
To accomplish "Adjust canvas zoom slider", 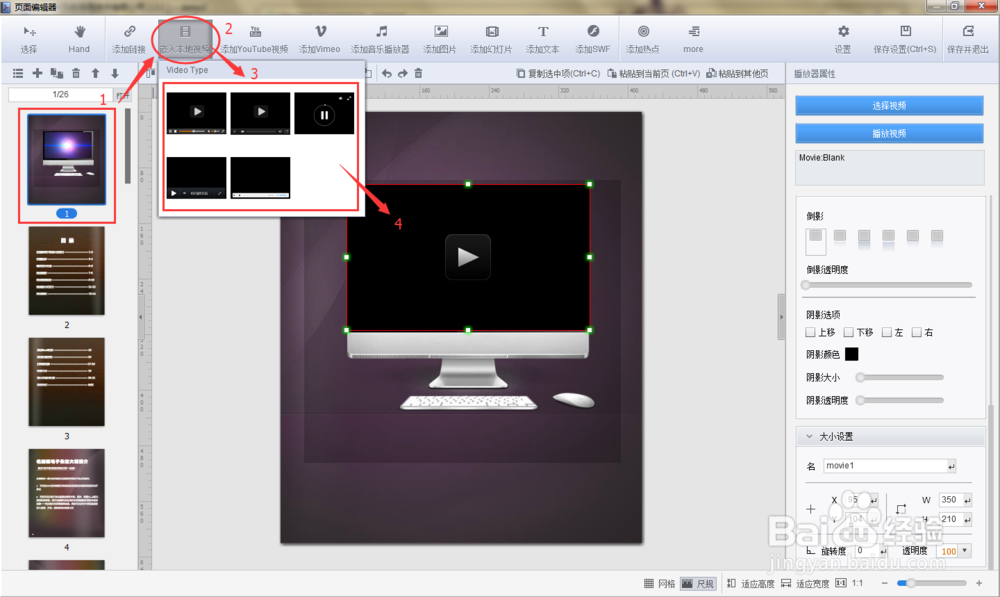I will tap(931, 583).
